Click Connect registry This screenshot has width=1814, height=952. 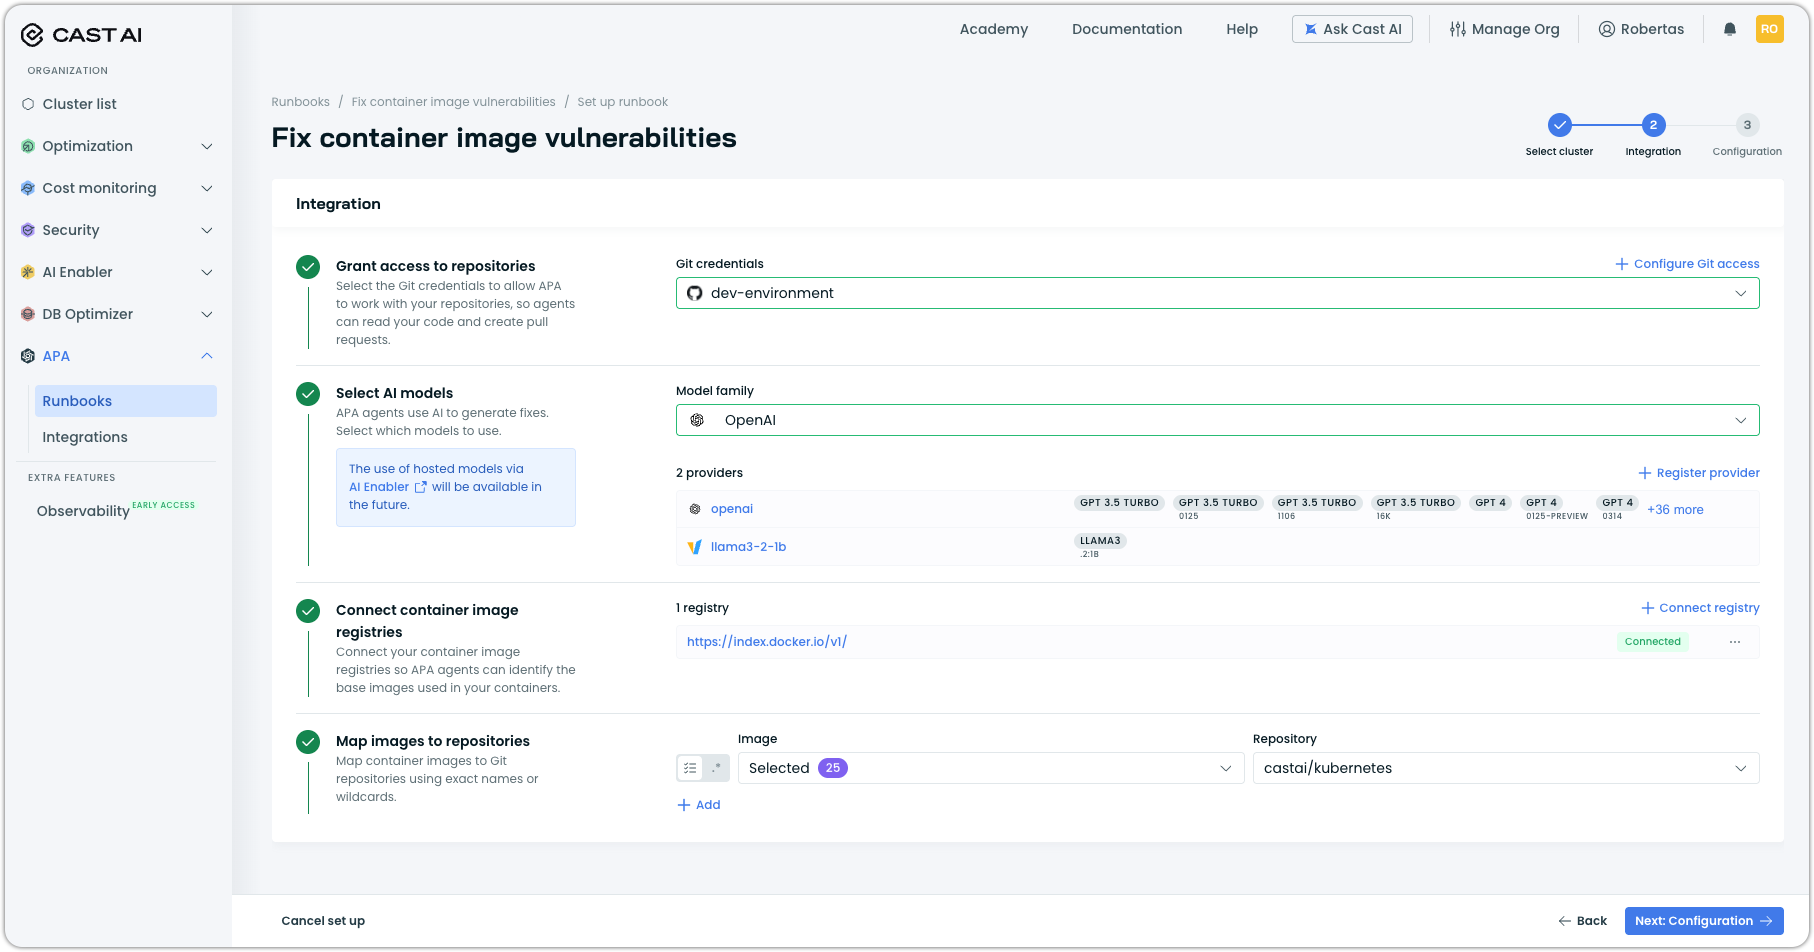[1700, 608]
